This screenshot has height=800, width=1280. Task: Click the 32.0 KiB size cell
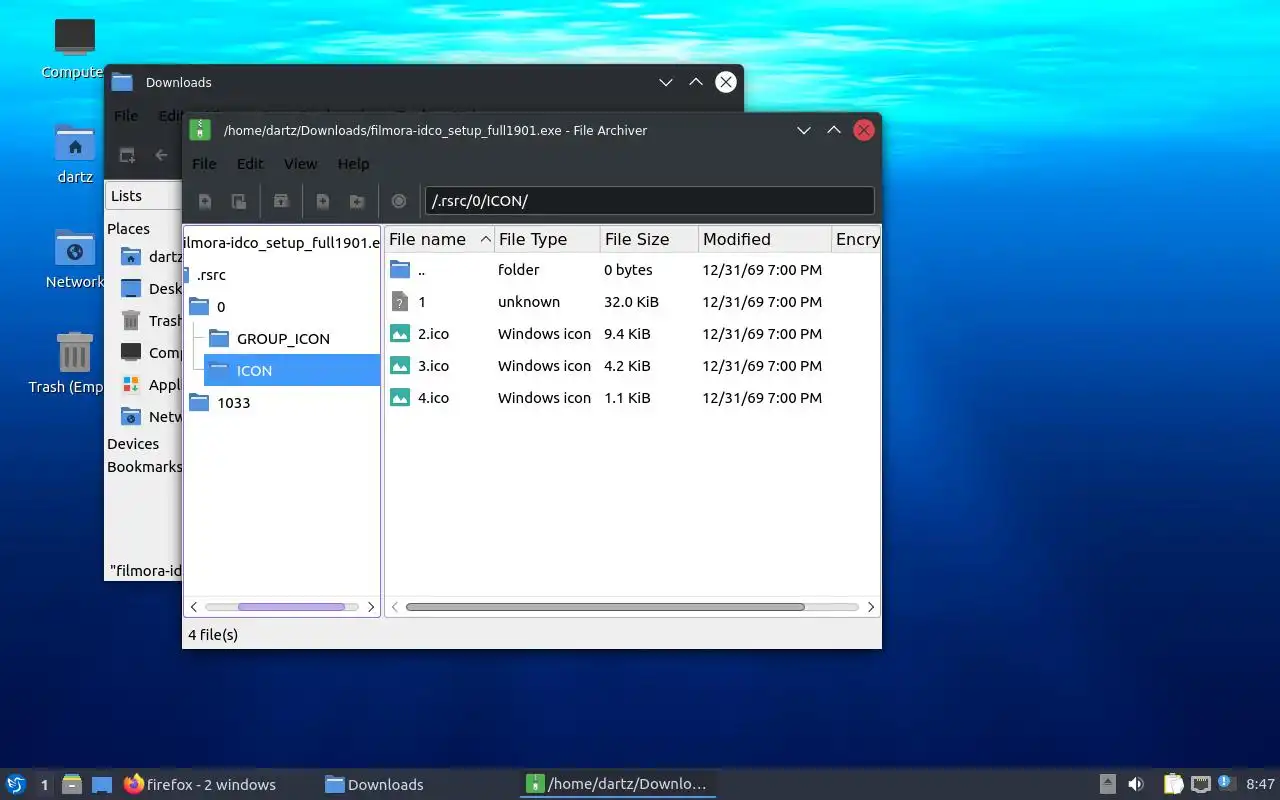click(x=631, y=301)
